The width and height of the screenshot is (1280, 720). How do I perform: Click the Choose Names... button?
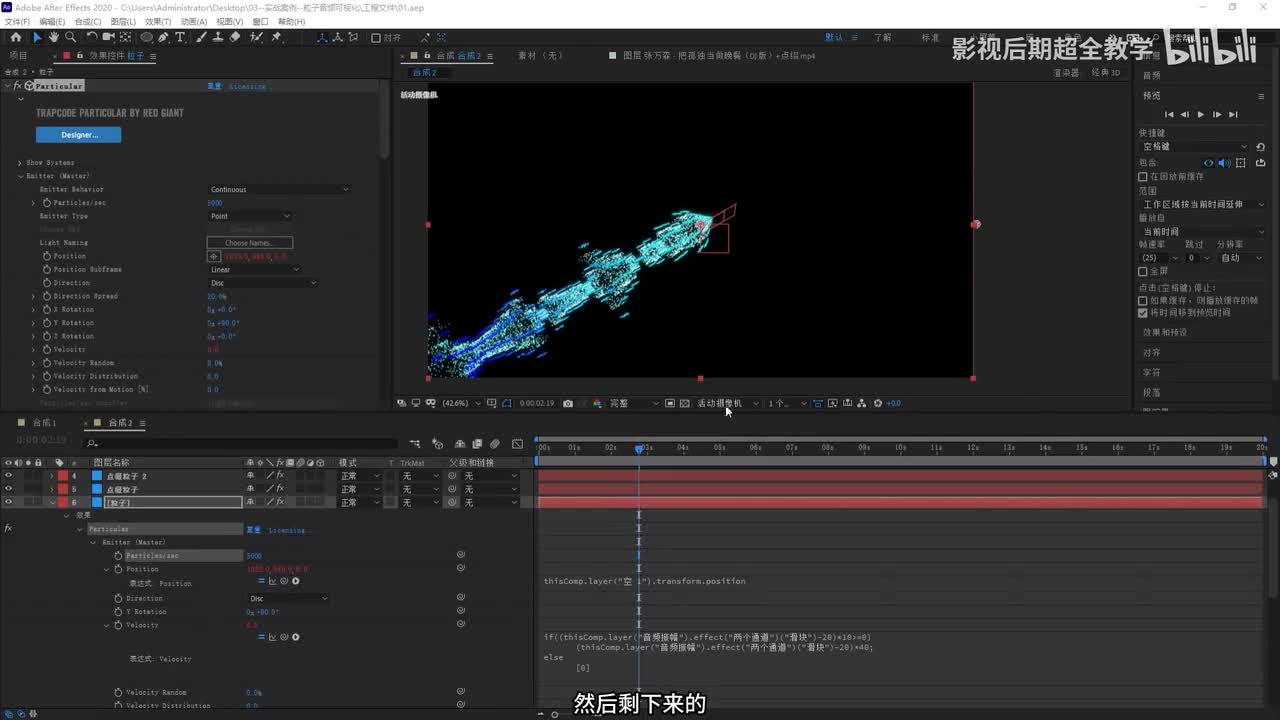pos(249,243)
